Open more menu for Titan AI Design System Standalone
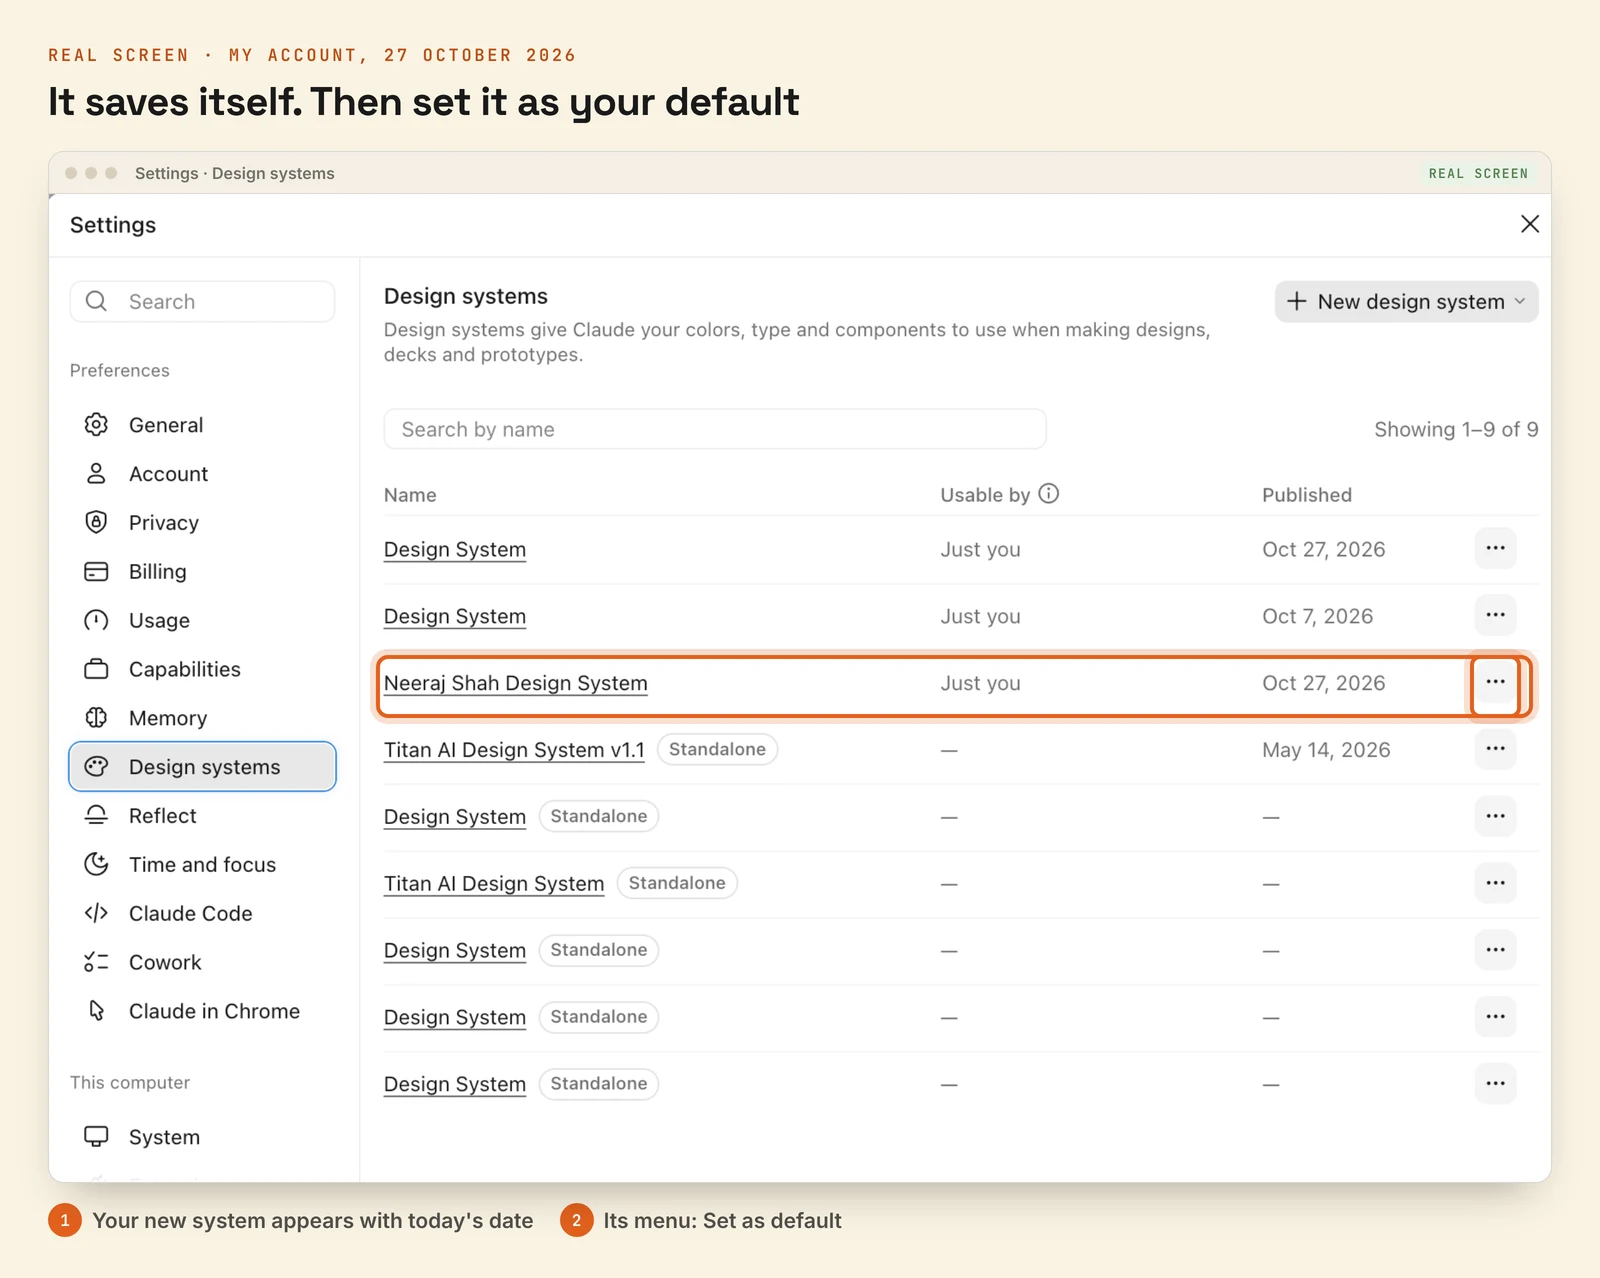Image resolution: width=1600 pixels, height=1278 pixels. click(1495, 883)
